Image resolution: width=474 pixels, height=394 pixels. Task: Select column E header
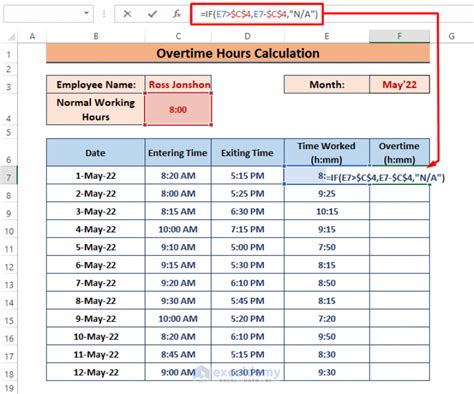click(327, 36)
